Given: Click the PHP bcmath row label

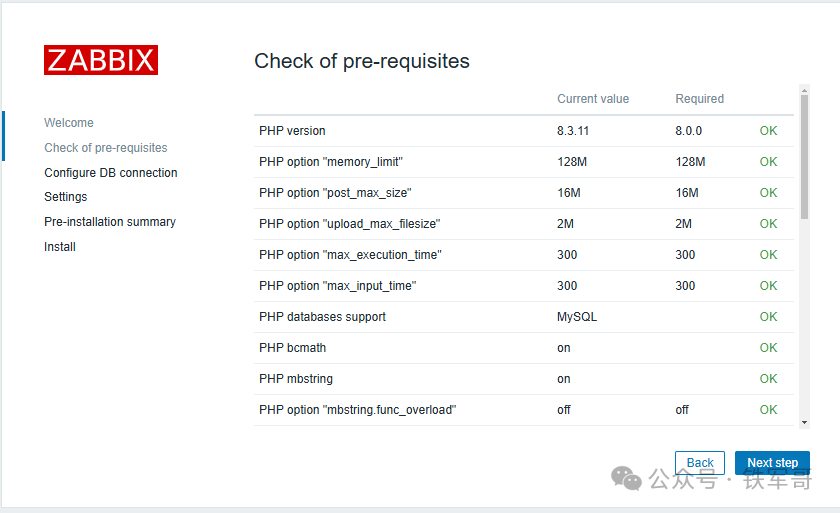Looking at the screenshot, I should [292, 348].
